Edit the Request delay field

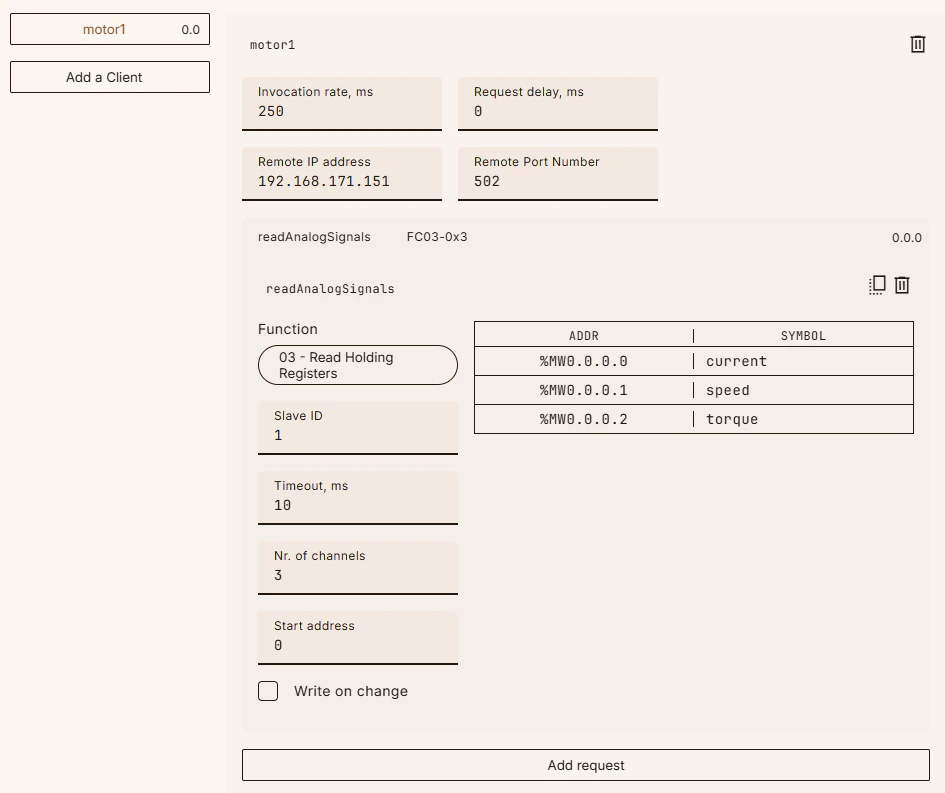557,104
